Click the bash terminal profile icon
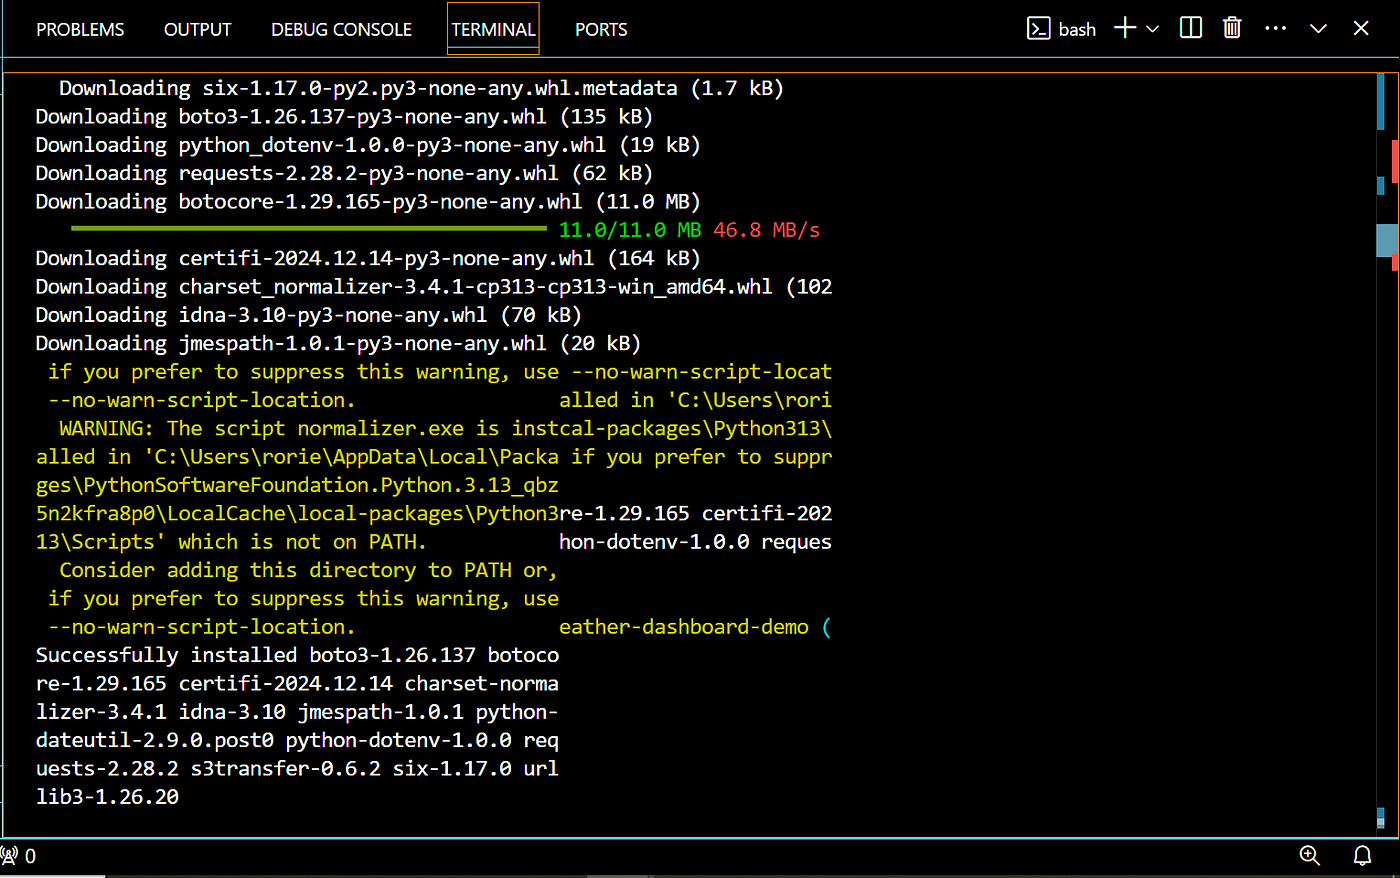 tap(1039, 29)
